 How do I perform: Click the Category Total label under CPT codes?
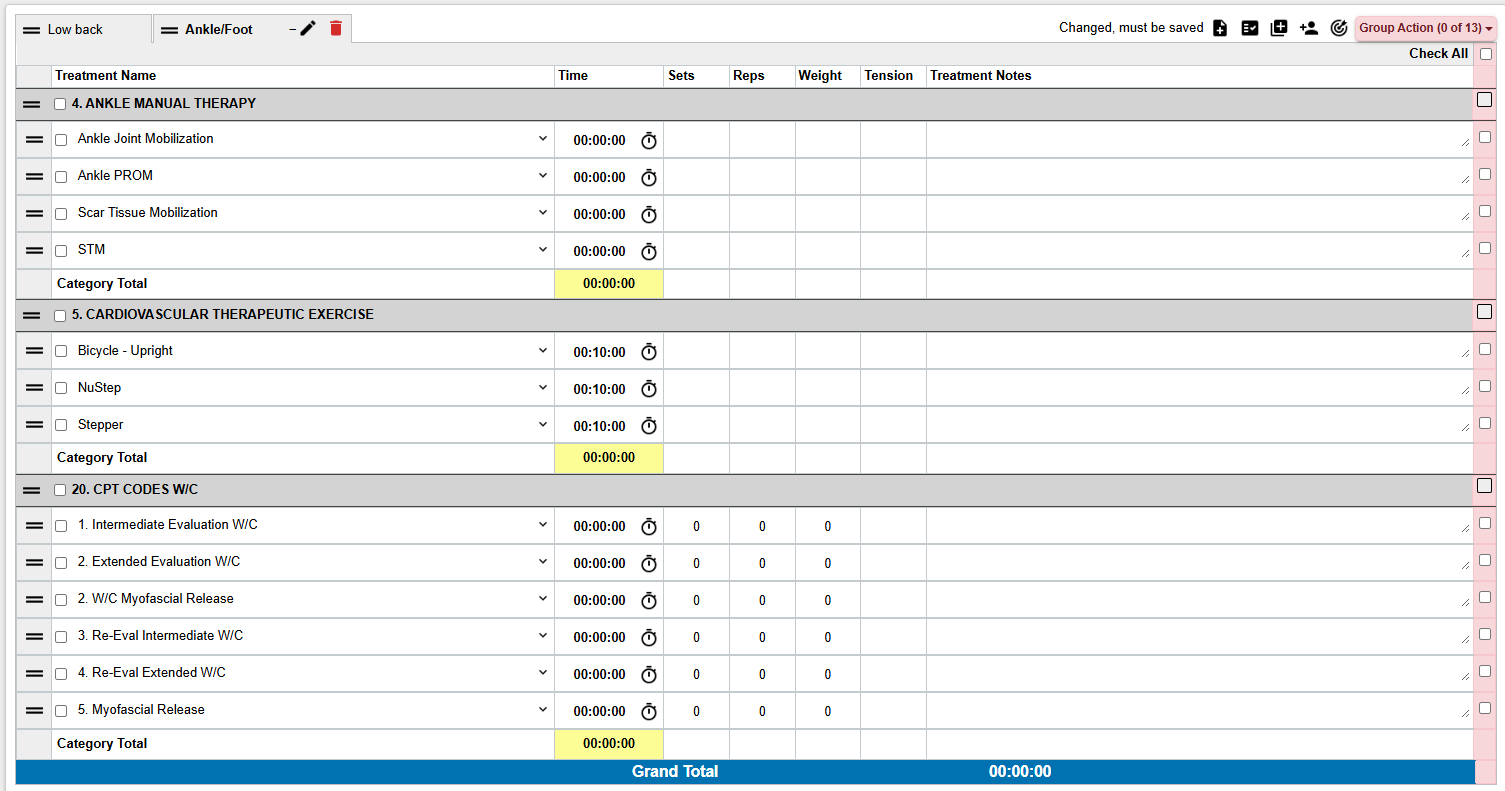point(101,743)
